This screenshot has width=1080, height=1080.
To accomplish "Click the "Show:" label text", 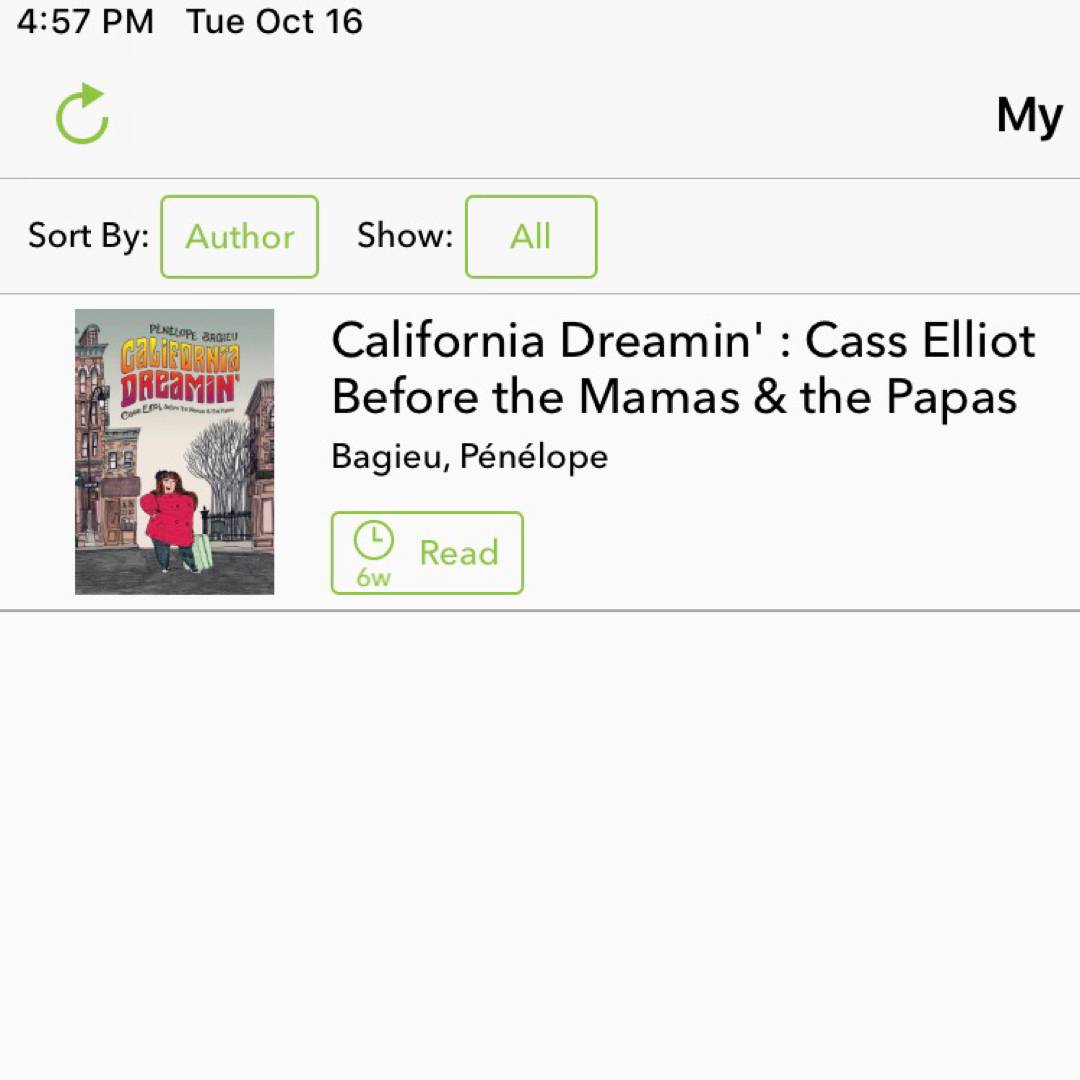I will (405, 236).
